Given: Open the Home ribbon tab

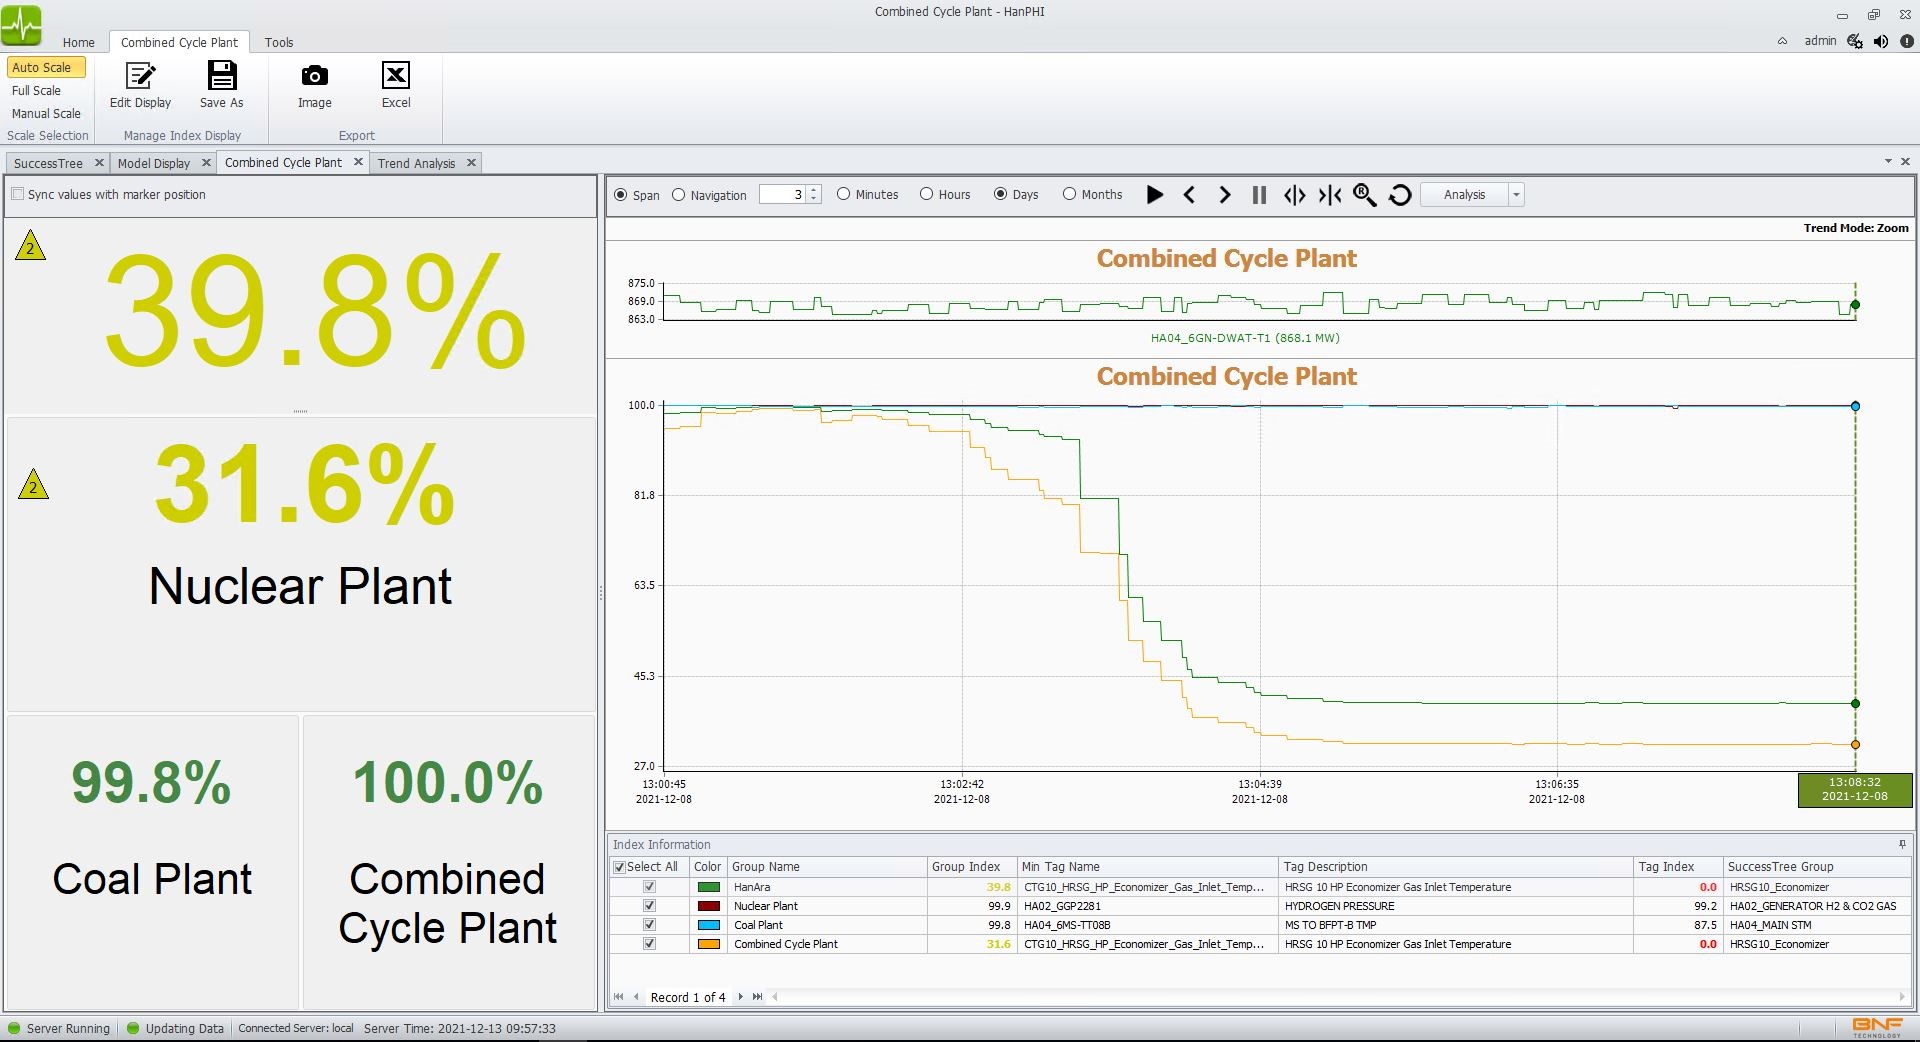Looking at the screenshot, I should [x=78, y=42].
